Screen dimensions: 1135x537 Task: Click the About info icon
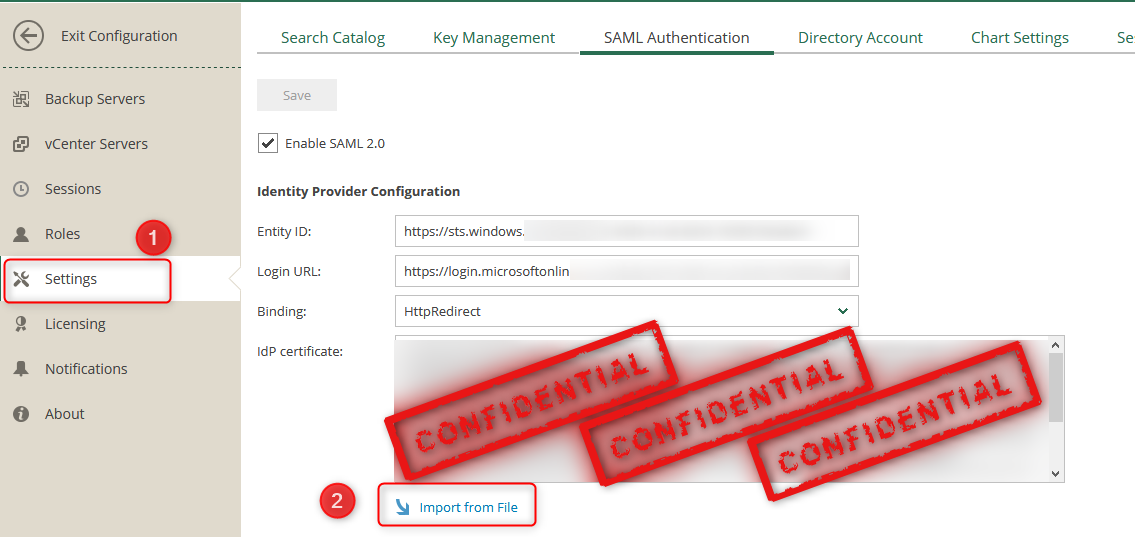(21, 414)
